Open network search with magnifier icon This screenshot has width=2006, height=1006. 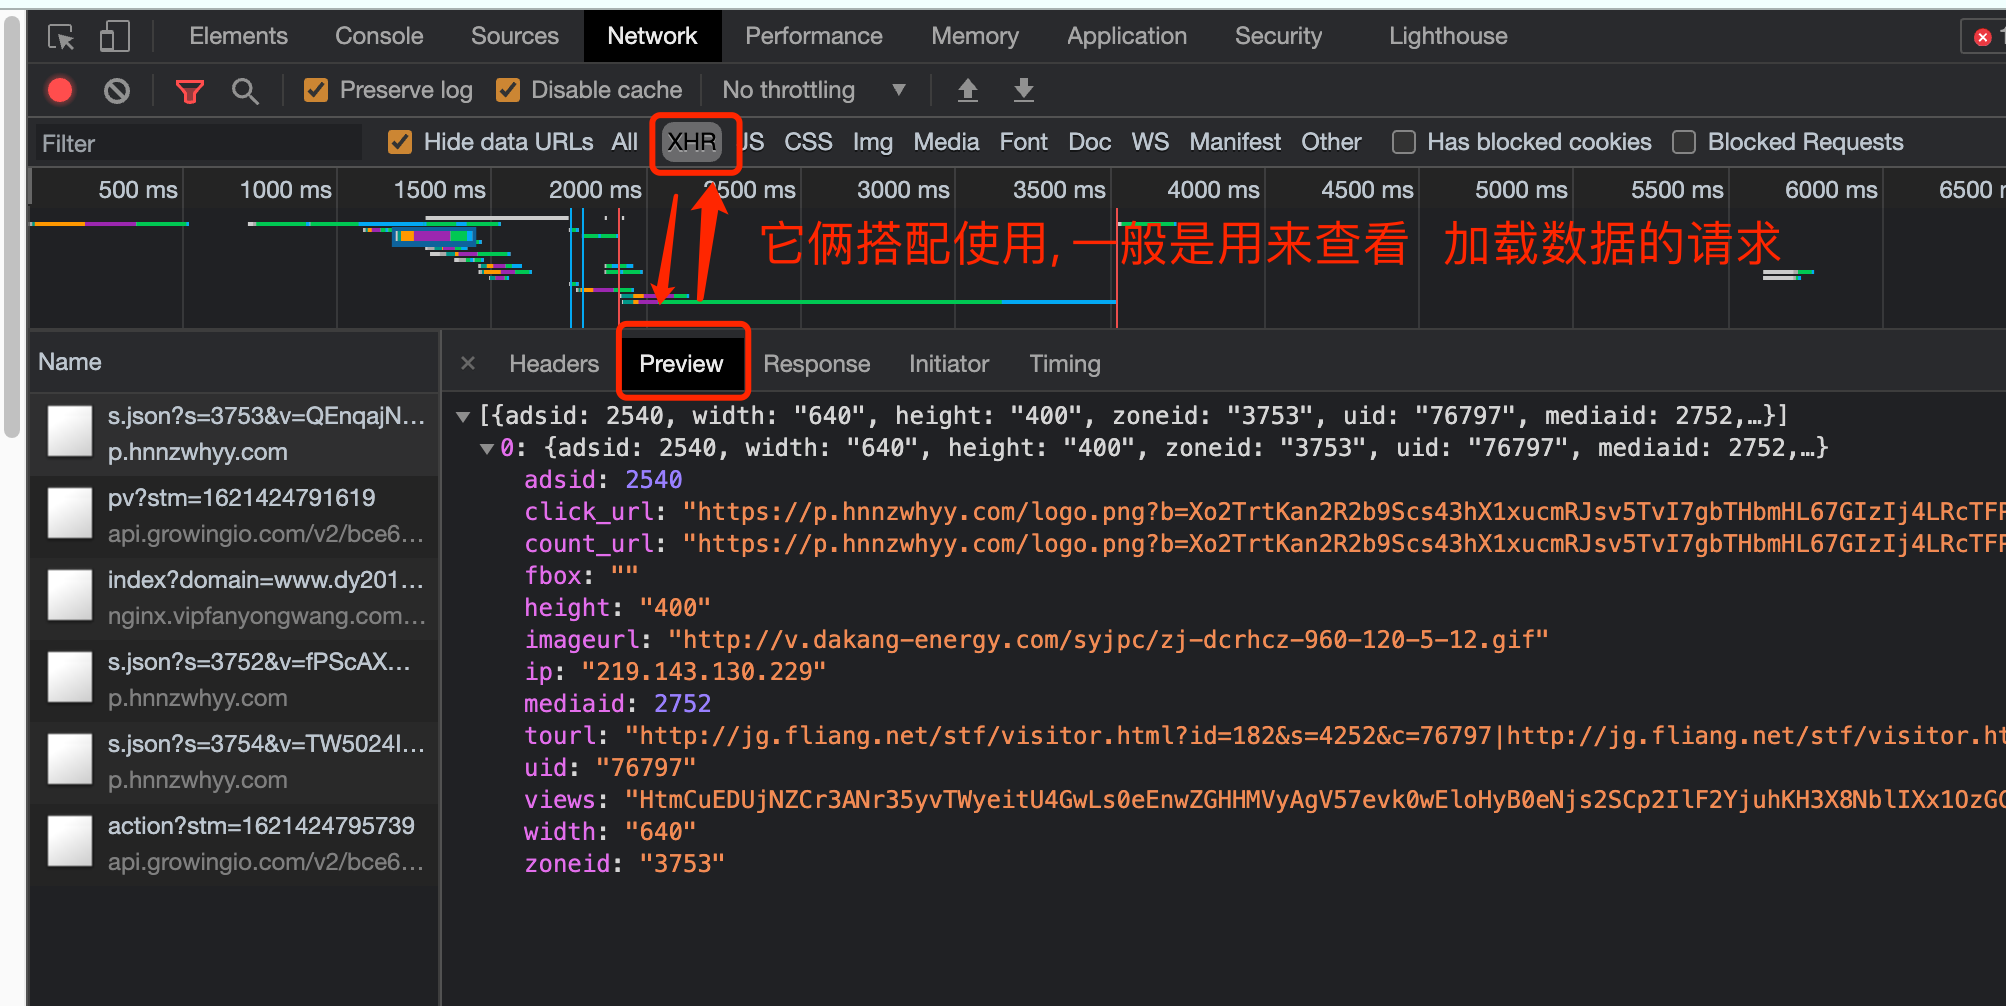[x=245, y=91]
